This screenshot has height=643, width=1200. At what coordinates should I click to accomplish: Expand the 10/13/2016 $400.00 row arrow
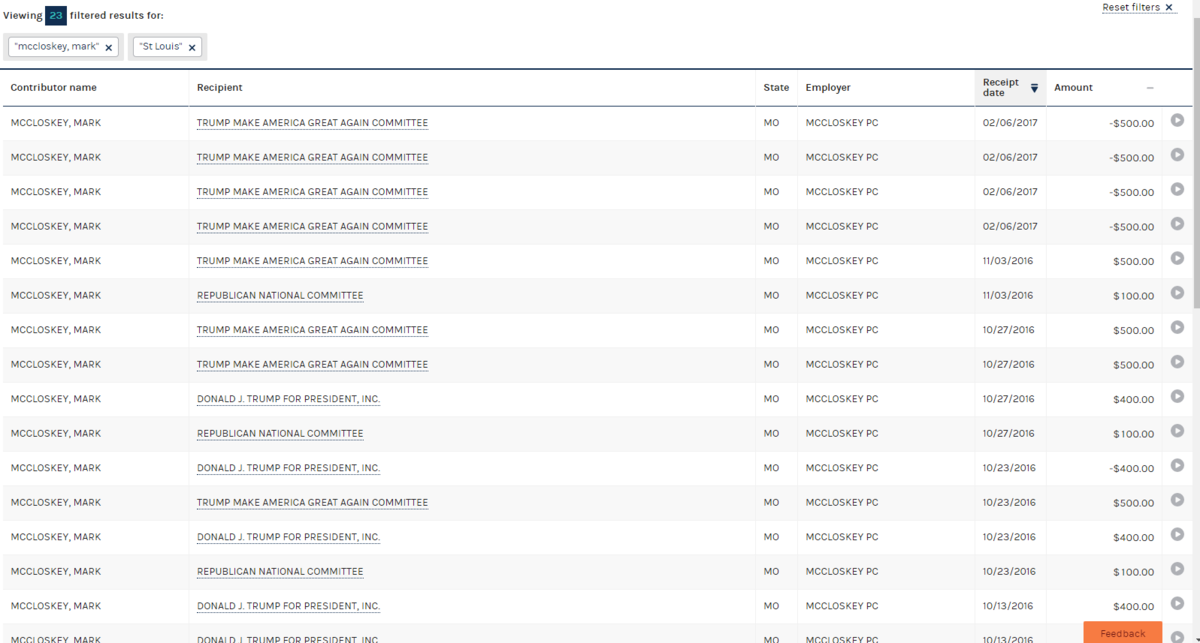1177,603
